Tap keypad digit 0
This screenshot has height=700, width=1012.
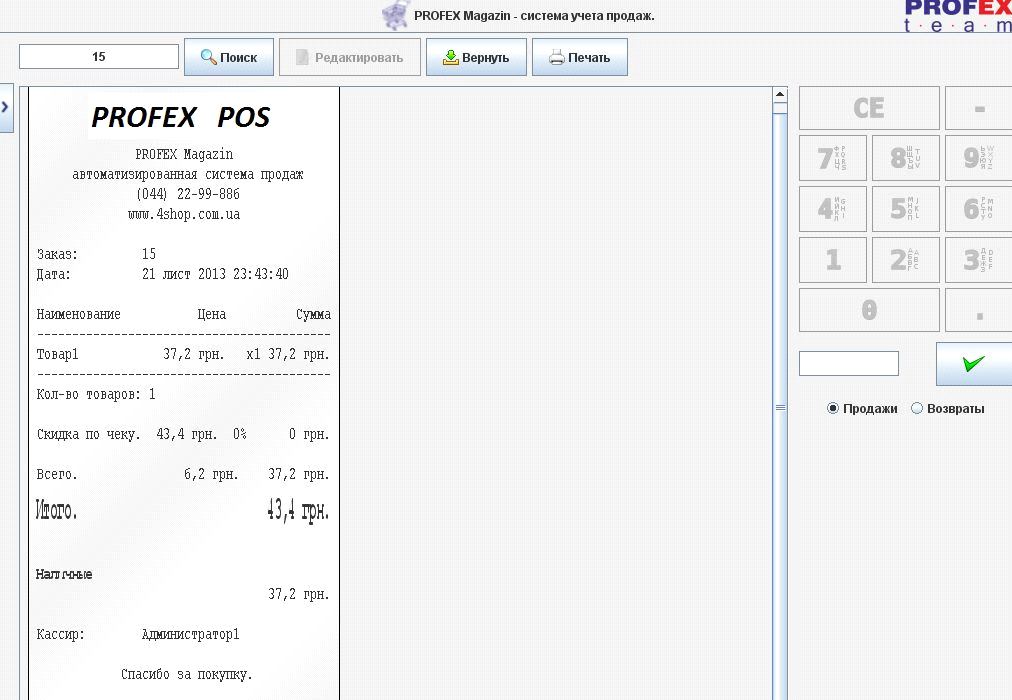pyautogui.click(x=869, y=310)
